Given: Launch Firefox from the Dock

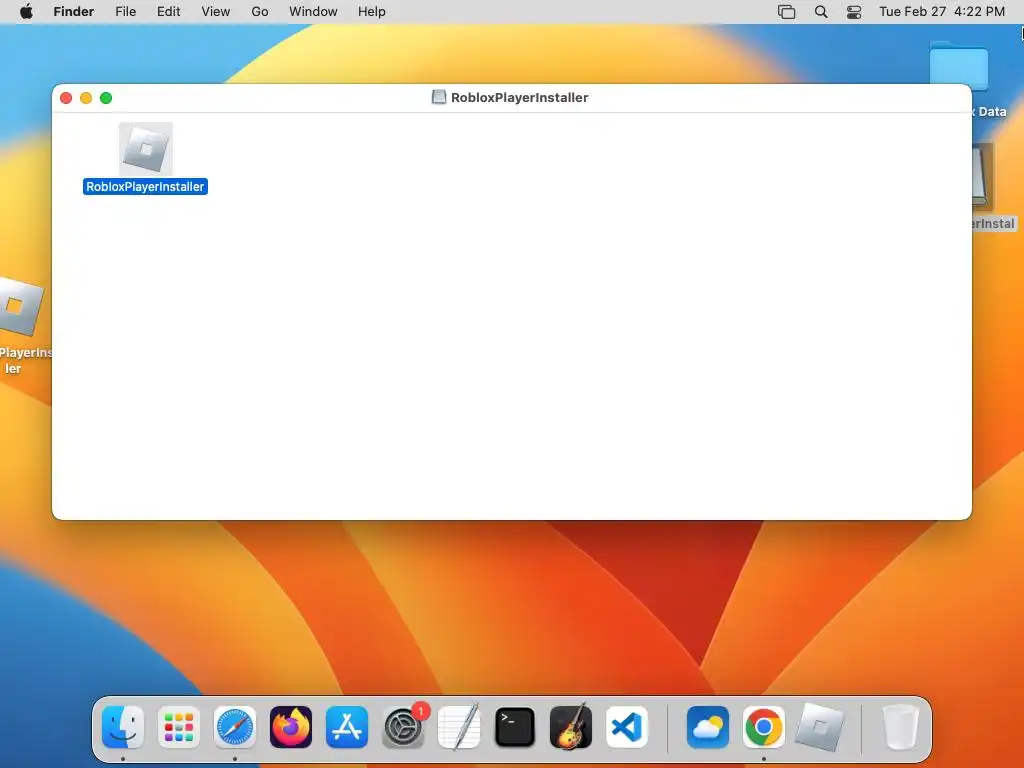Looking at the screenshot, I should 291,727.
